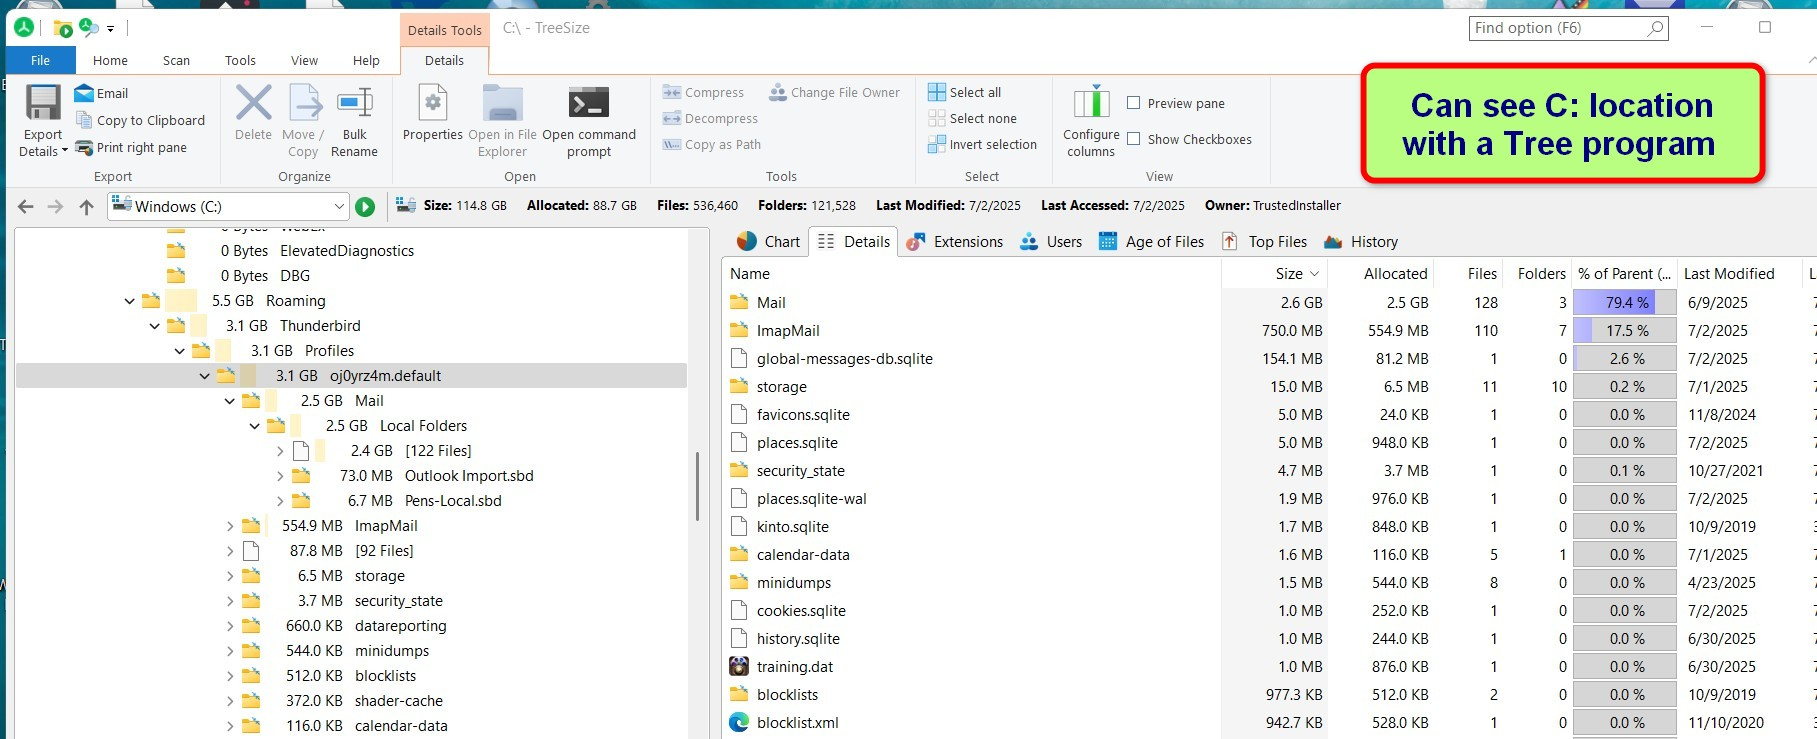Image resolution: width=1817 pixels, height=739 pixels.
Task: Open command prompt here
Action: 589,122
